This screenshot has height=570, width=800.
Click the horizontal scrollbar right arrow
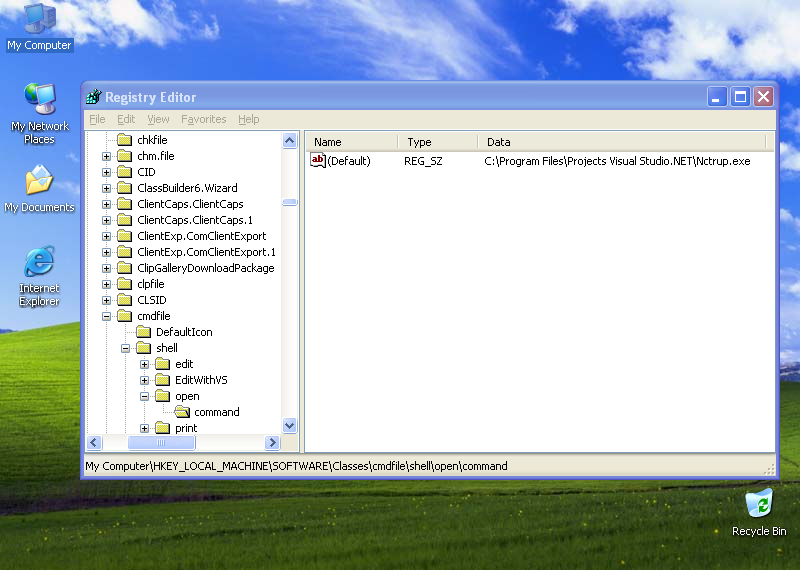coord(272,442)
